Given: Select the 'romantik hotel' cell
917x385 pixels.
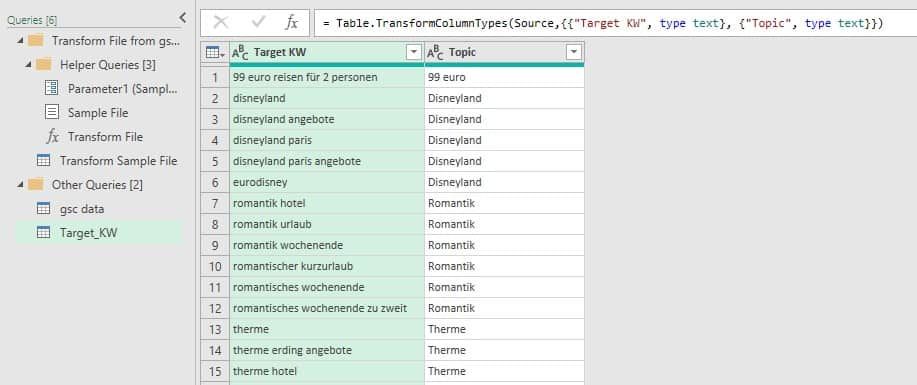Looking at the screenshot, I should 327,203.
